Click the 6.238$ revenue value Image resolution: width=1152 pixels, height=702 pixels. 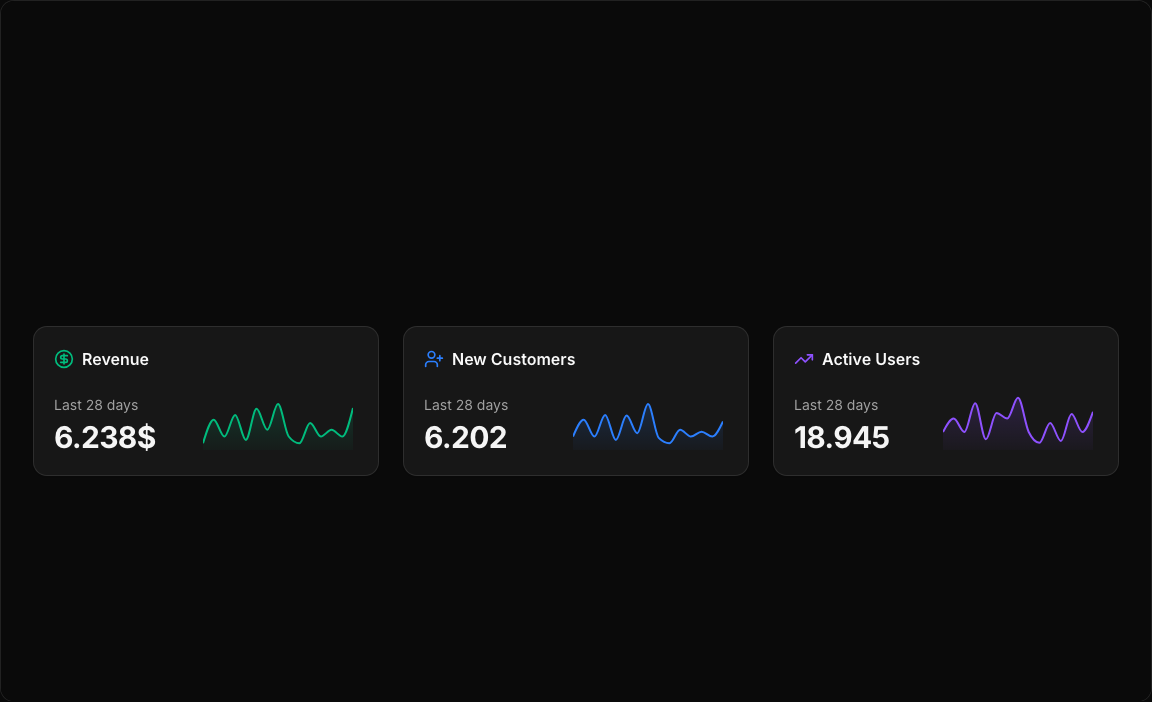[x=105, y=437]
